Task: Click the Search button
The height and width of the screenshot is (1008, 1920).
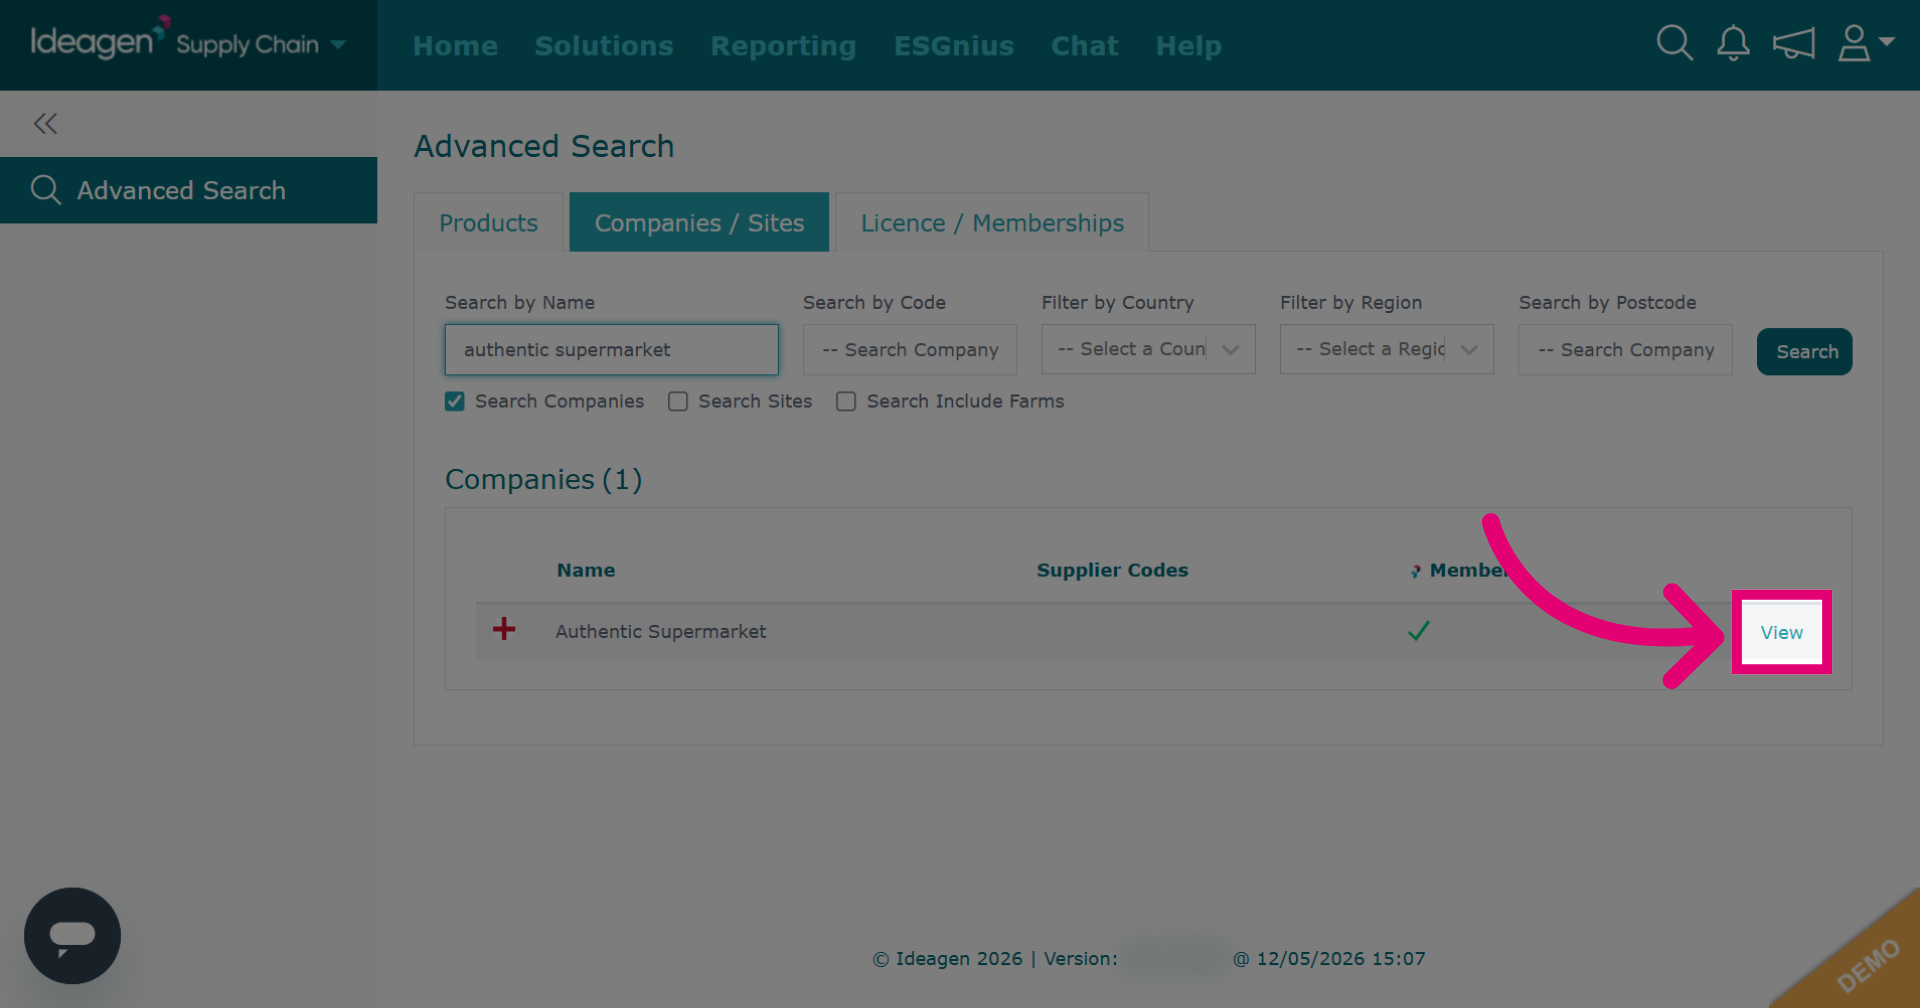Action: click(1805, 352)
